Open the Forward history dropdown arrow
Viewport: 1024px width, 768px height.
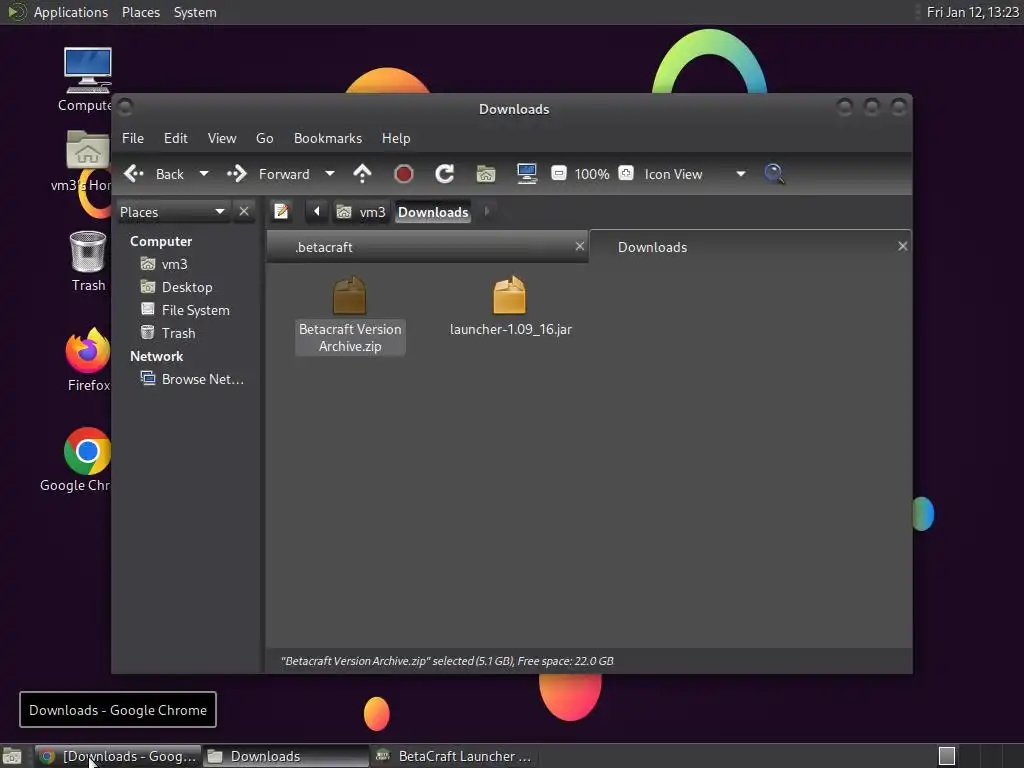pyautogui.click(x=330, y=174)
